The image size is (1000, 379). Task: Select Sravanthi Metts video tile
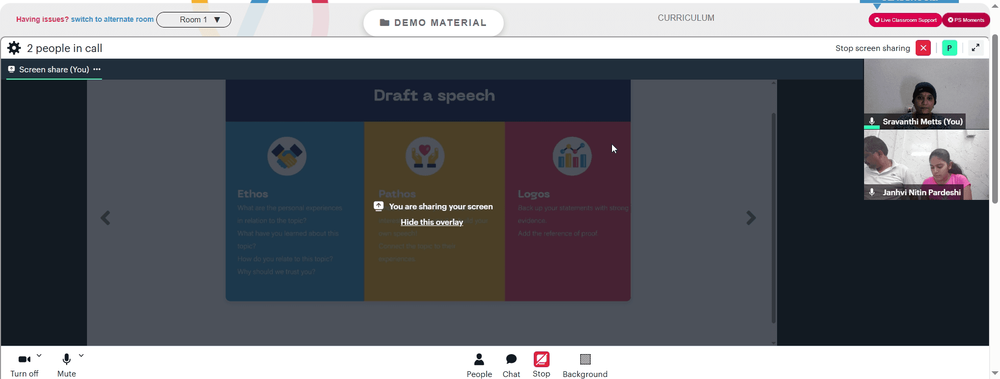tap(926, 94)
